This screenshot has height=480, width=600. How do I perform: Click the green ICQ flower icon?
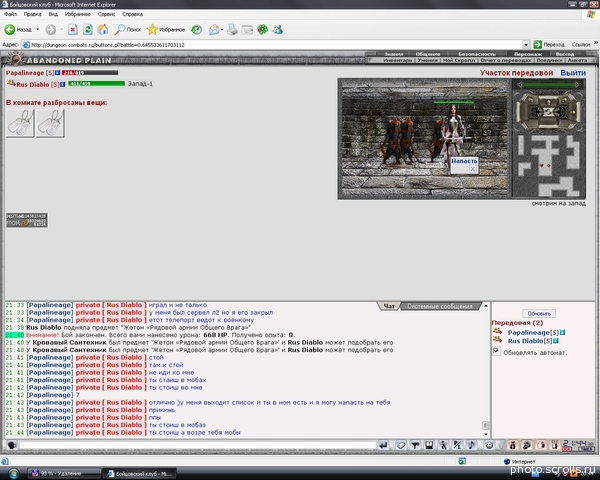click(262, 29)
